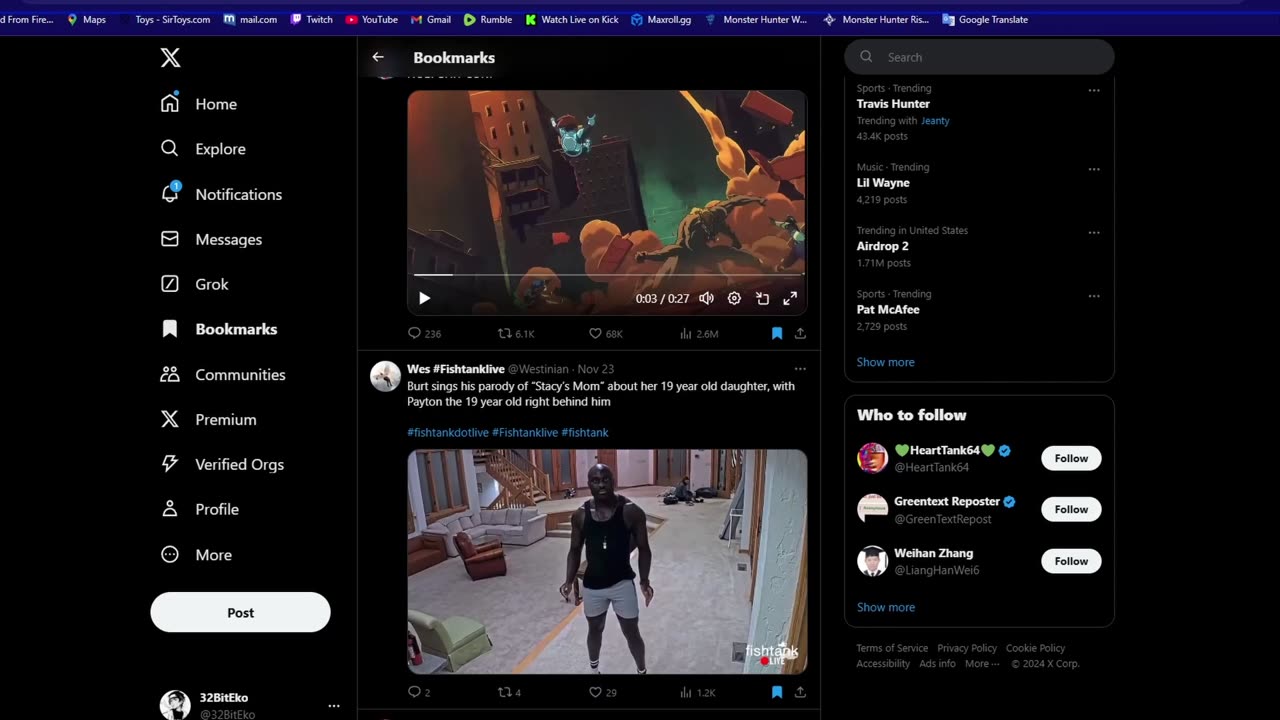Open Grok from sidebar

click(x=195, y=284)
